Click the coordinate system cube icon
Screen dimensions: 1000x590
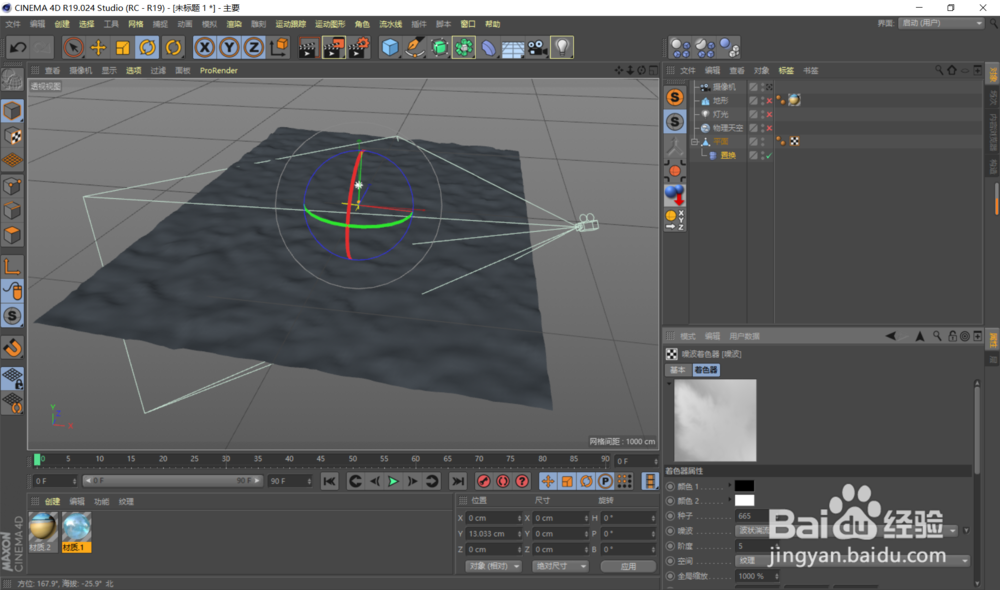tap(279, 47)
